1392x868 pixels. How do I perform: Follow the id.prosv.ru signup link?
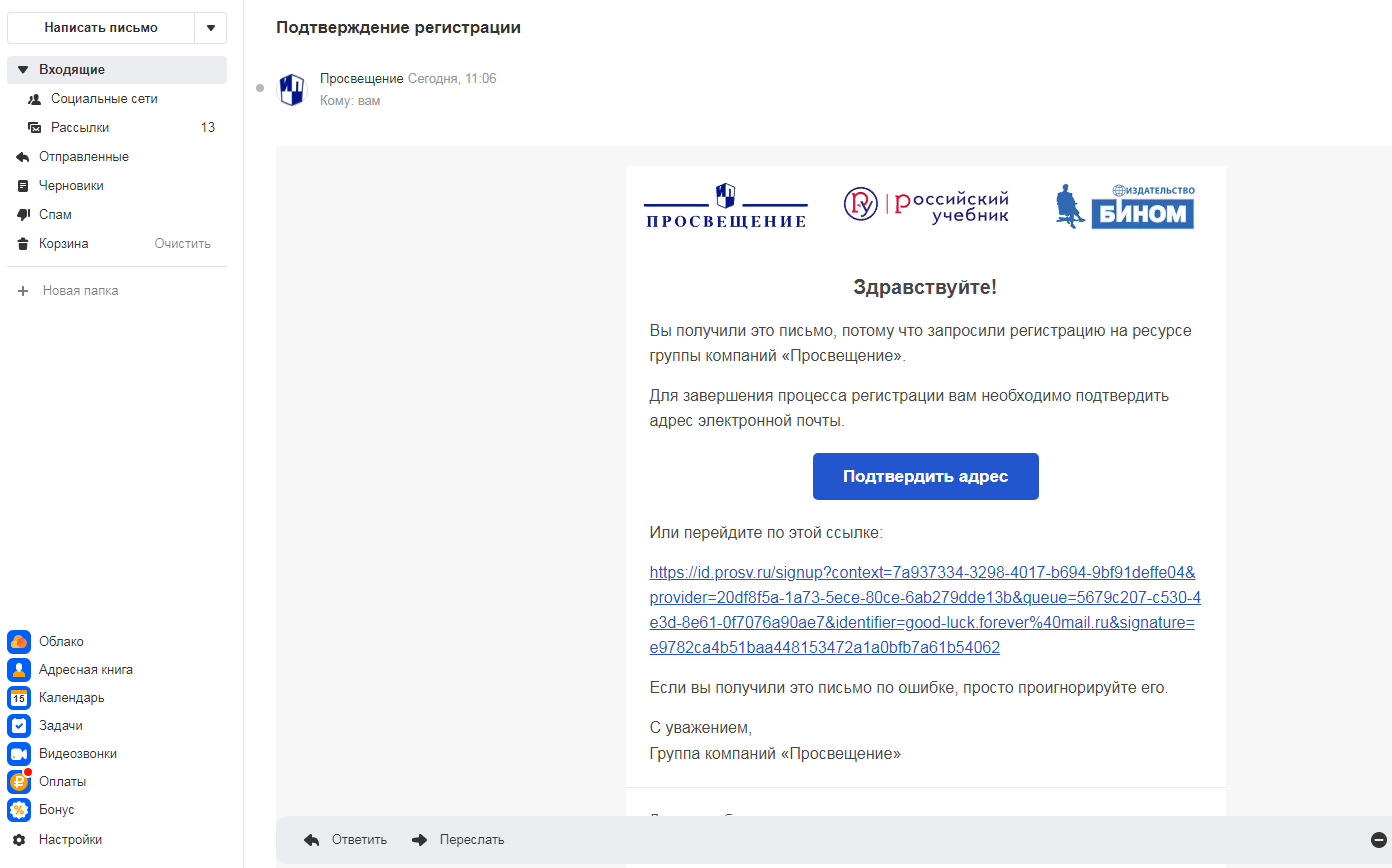(925, 610)
